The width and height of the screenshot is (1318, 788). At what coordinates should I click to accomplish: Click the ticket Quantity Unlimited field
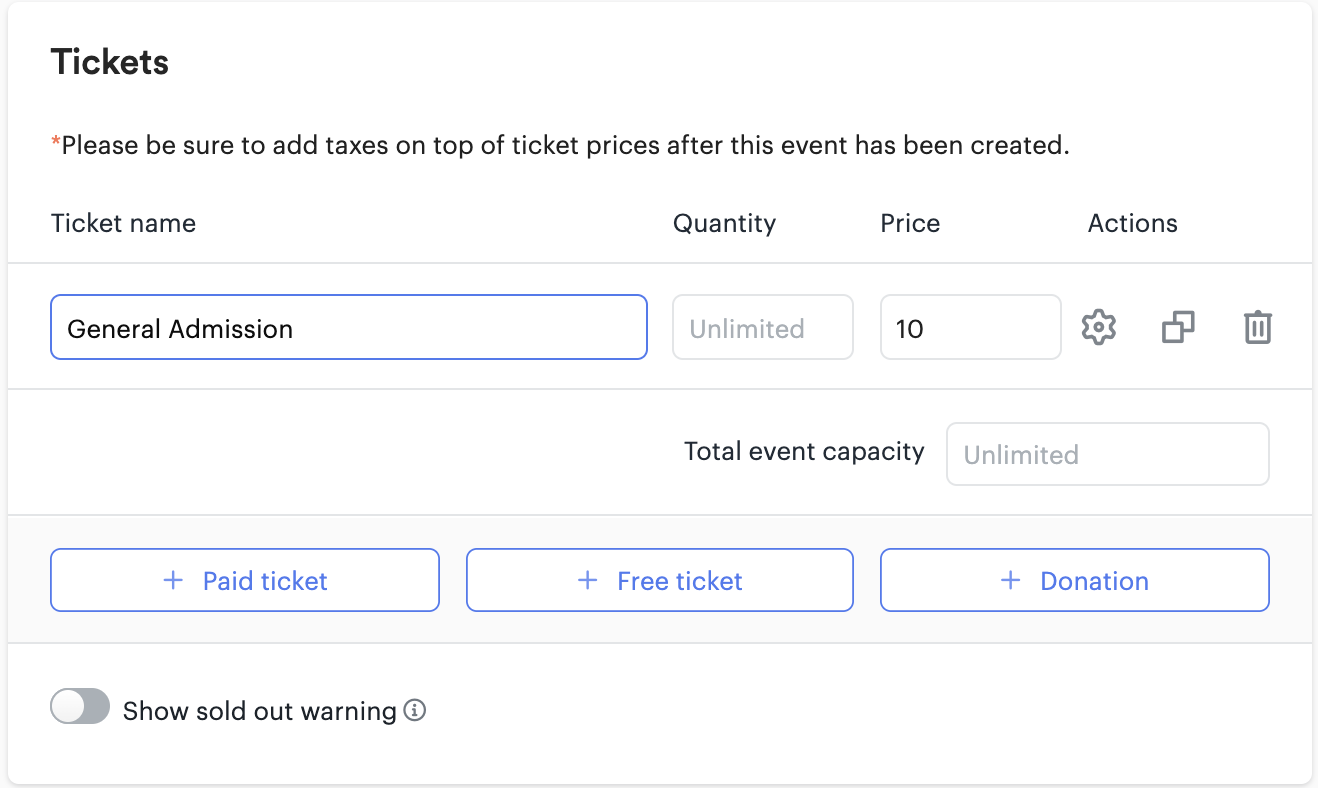click(x=762, y=327)
